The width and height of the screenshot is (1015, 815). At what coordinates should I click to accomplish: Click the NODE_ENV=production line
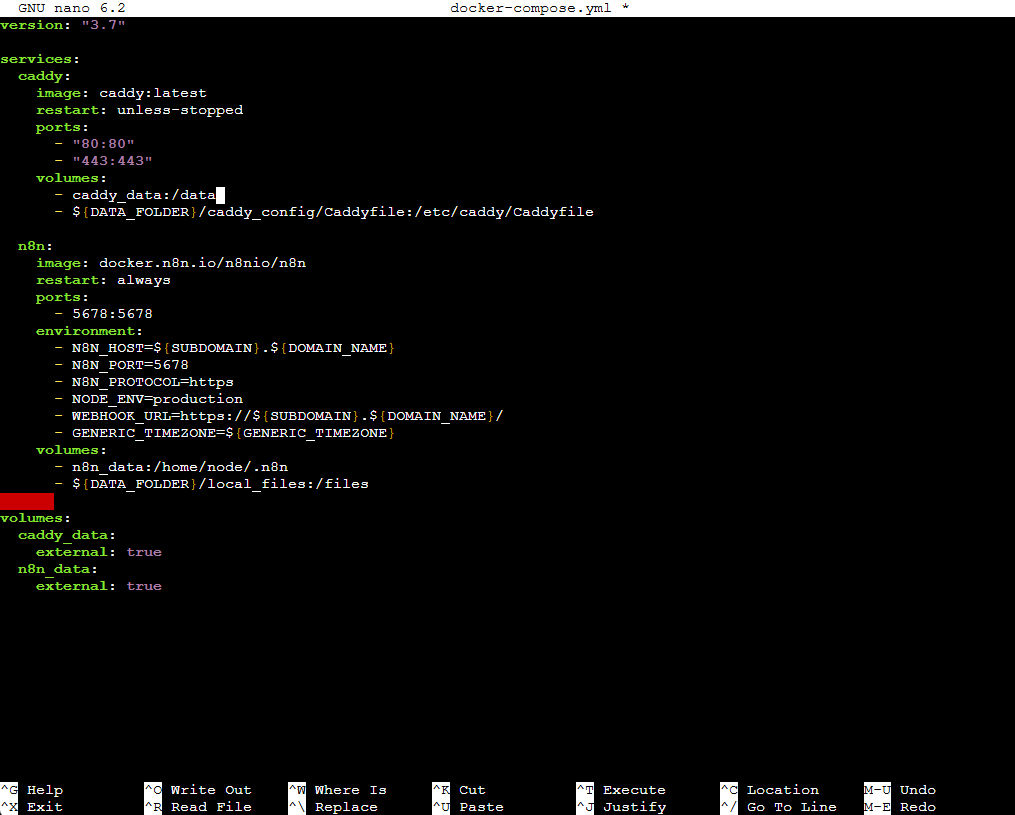(x=148, y=399)
